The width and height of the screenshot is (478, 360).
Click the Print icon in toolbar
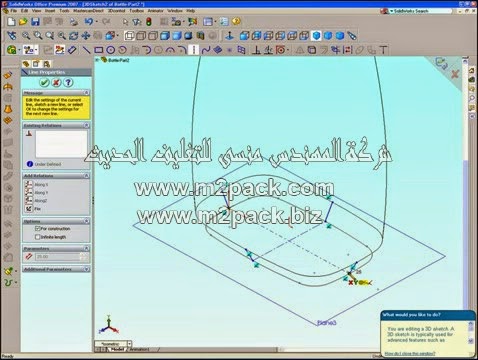click(74, 22)
